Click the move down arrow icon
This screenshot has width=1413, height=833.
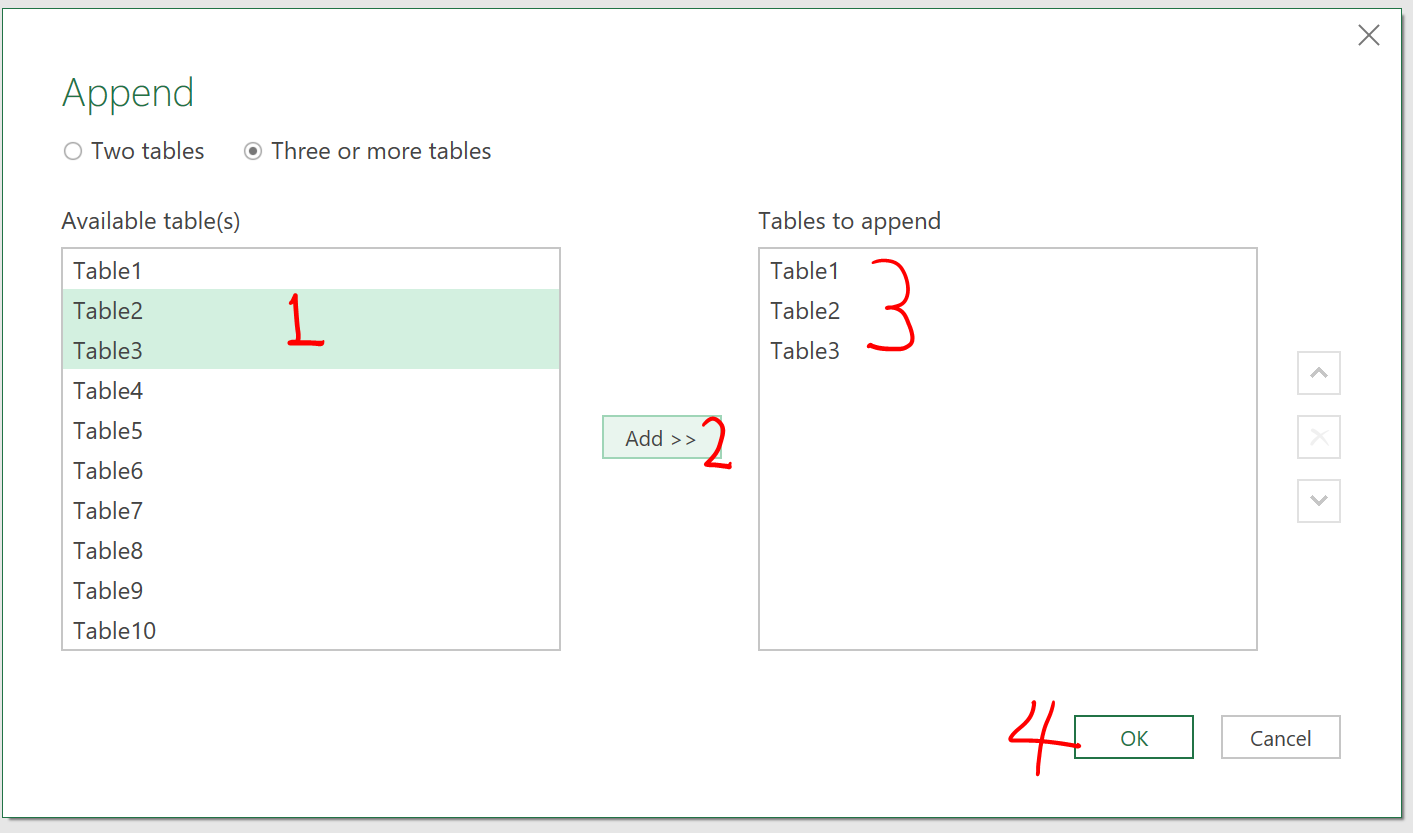(x=1318, y=500)
